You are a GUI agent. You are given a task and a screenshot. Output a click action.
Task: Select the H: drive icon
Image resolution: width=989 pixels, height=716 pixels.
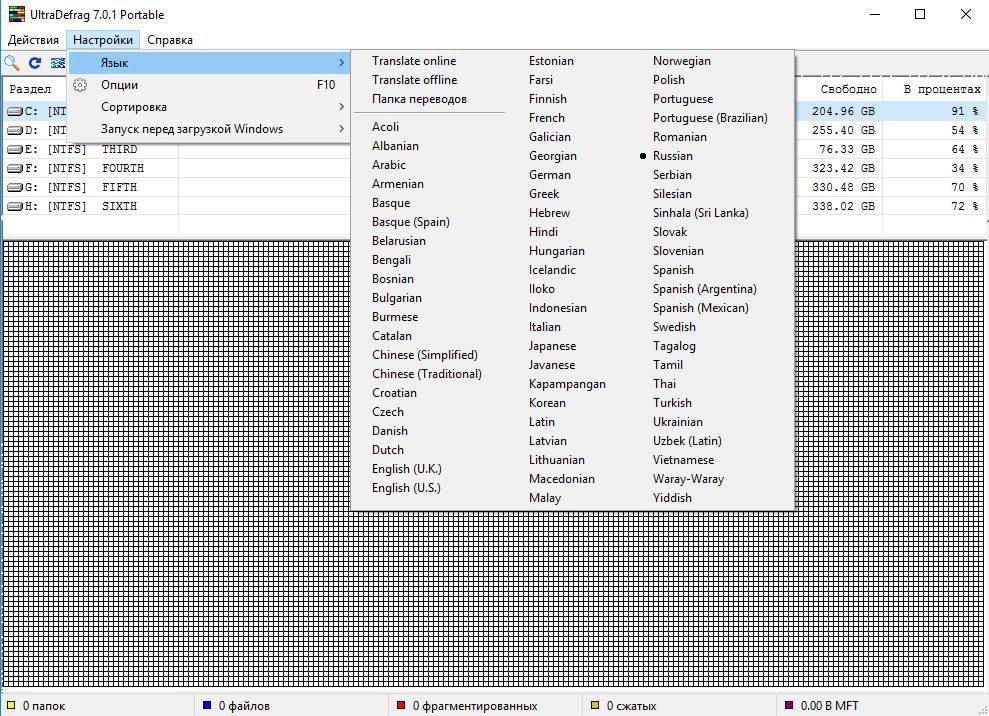pyautogui.click(x=15, y=206)
